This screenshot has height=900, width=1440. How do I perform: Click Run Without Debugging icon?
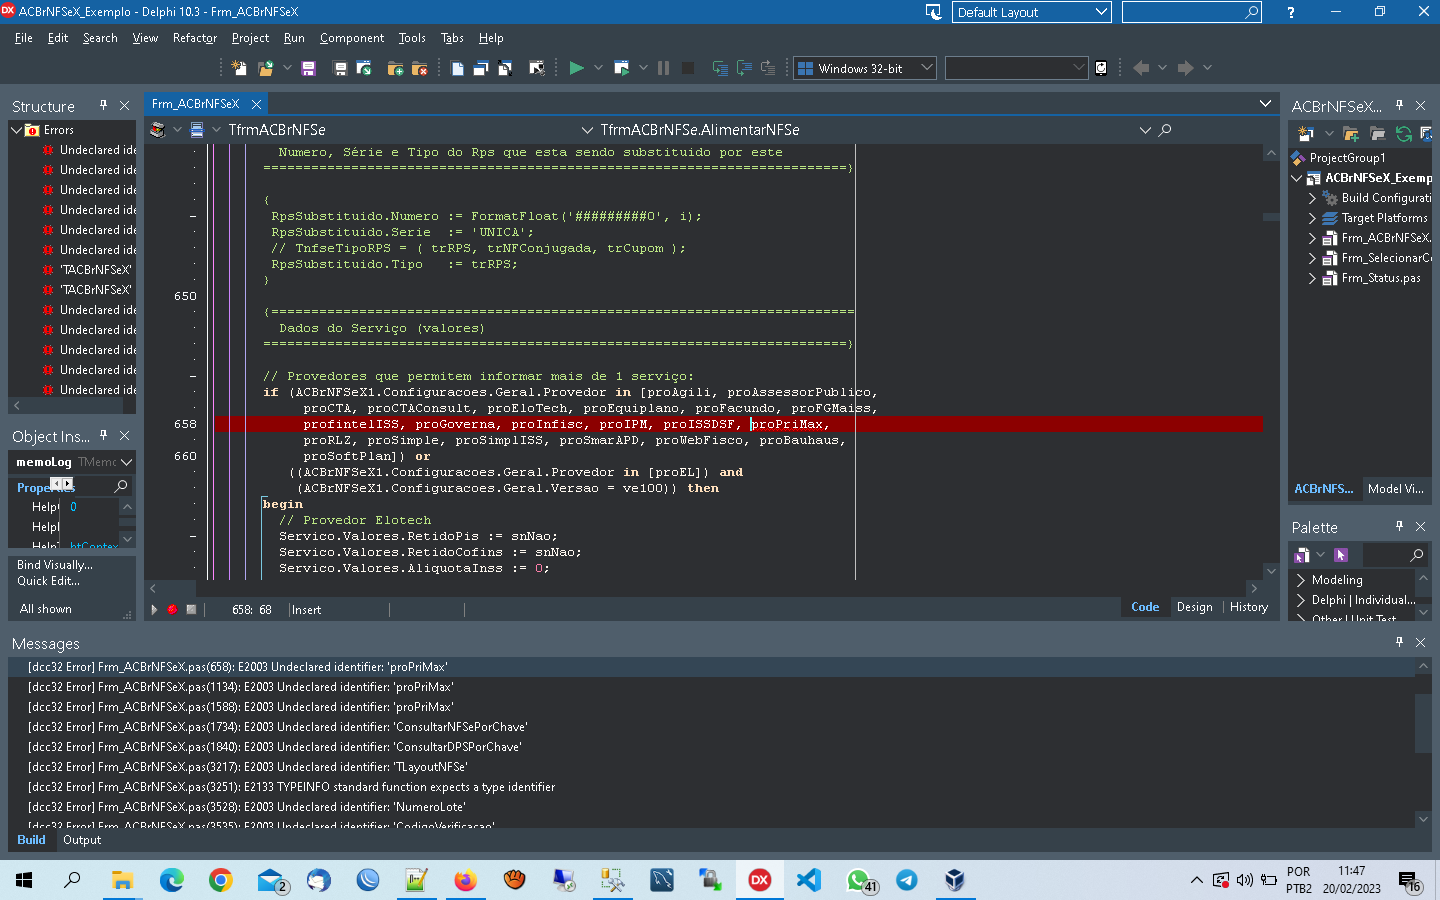[x=621, y=68]
